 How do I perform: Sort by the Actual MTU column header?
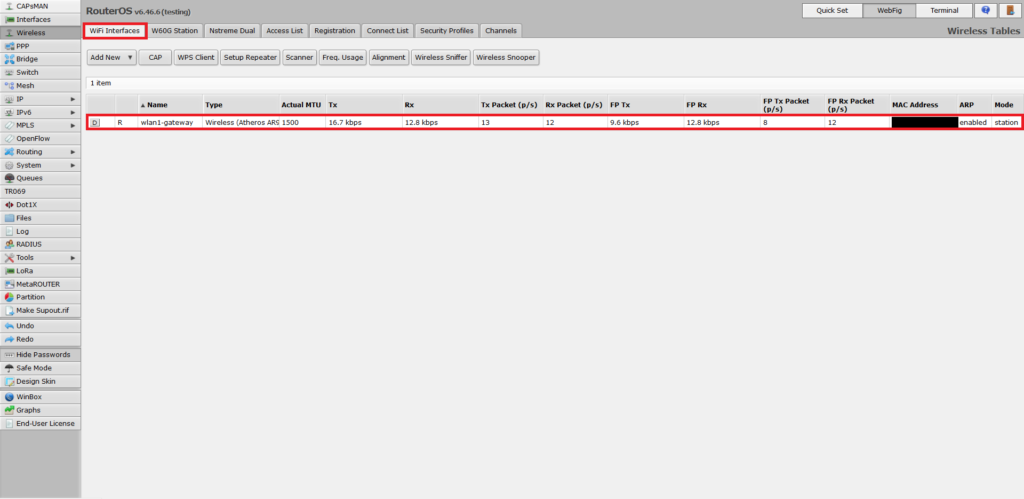click(301, 105)
